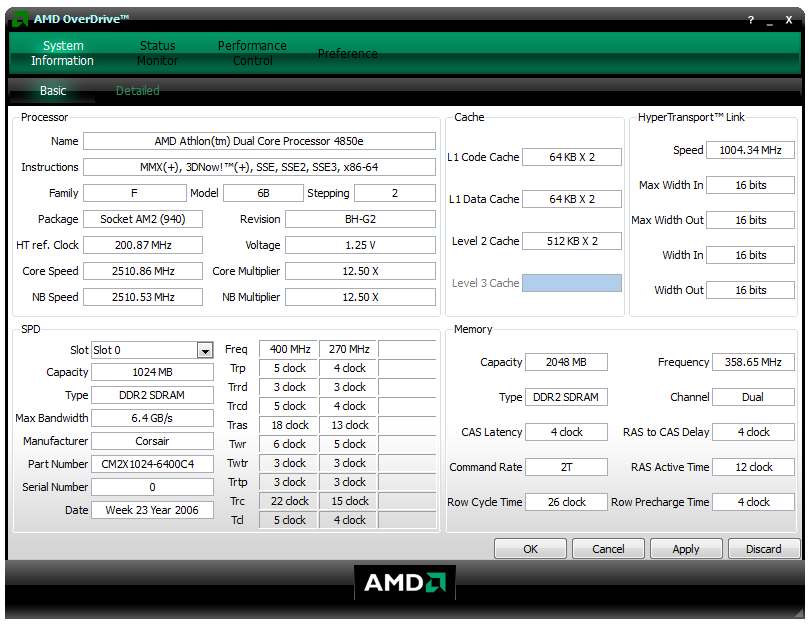Click the L1 Code Cache 64 KB X 2 value

tap(572, 157)
